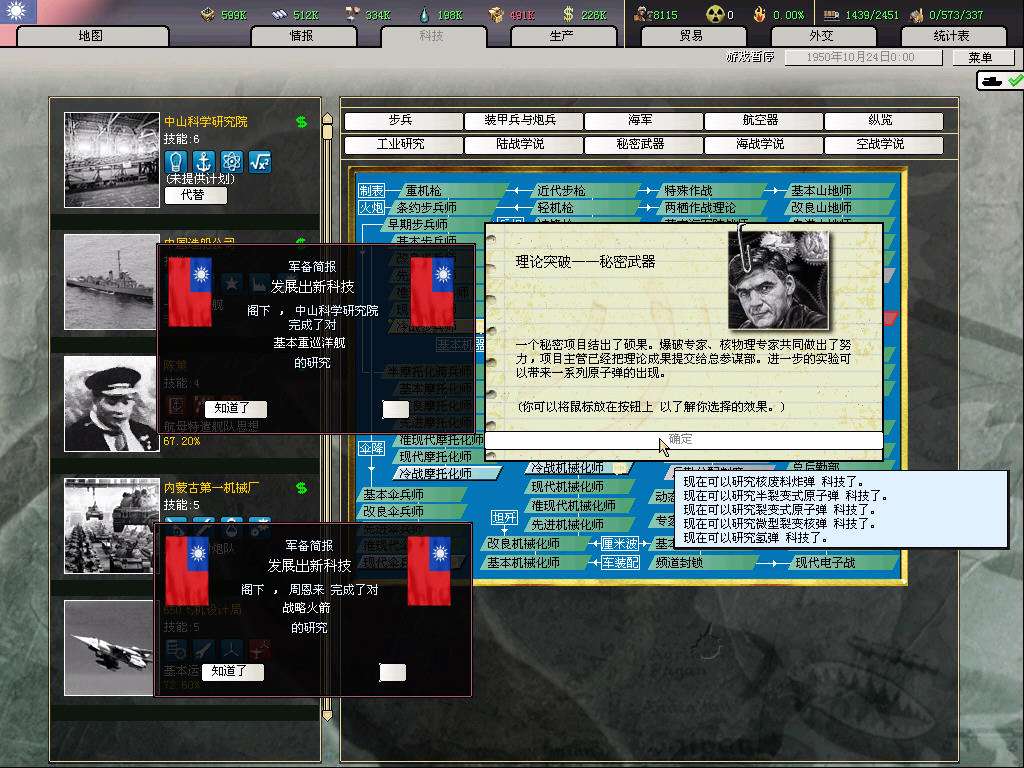Click the green dollar sign beside 中山科学研究院

tap(301, 121)
